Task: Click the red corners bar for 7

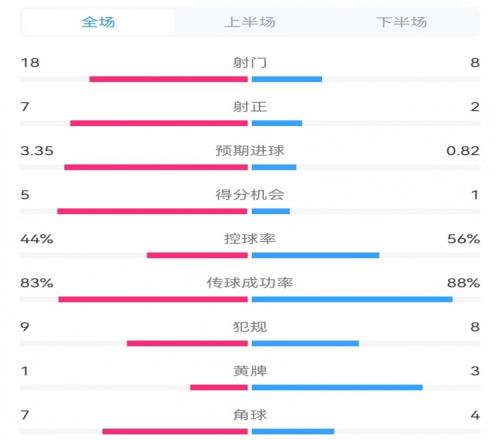Action: pyautogui.click(x=175, y=431)
